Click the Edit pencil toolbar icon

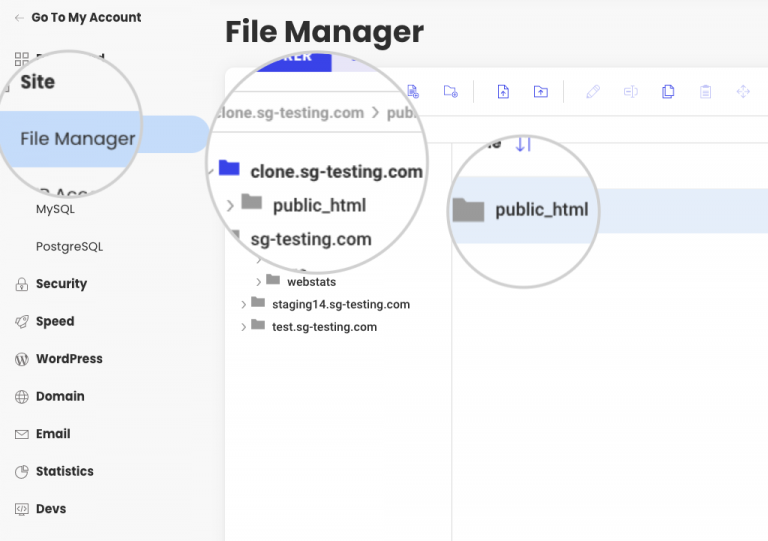coord(593,92)
